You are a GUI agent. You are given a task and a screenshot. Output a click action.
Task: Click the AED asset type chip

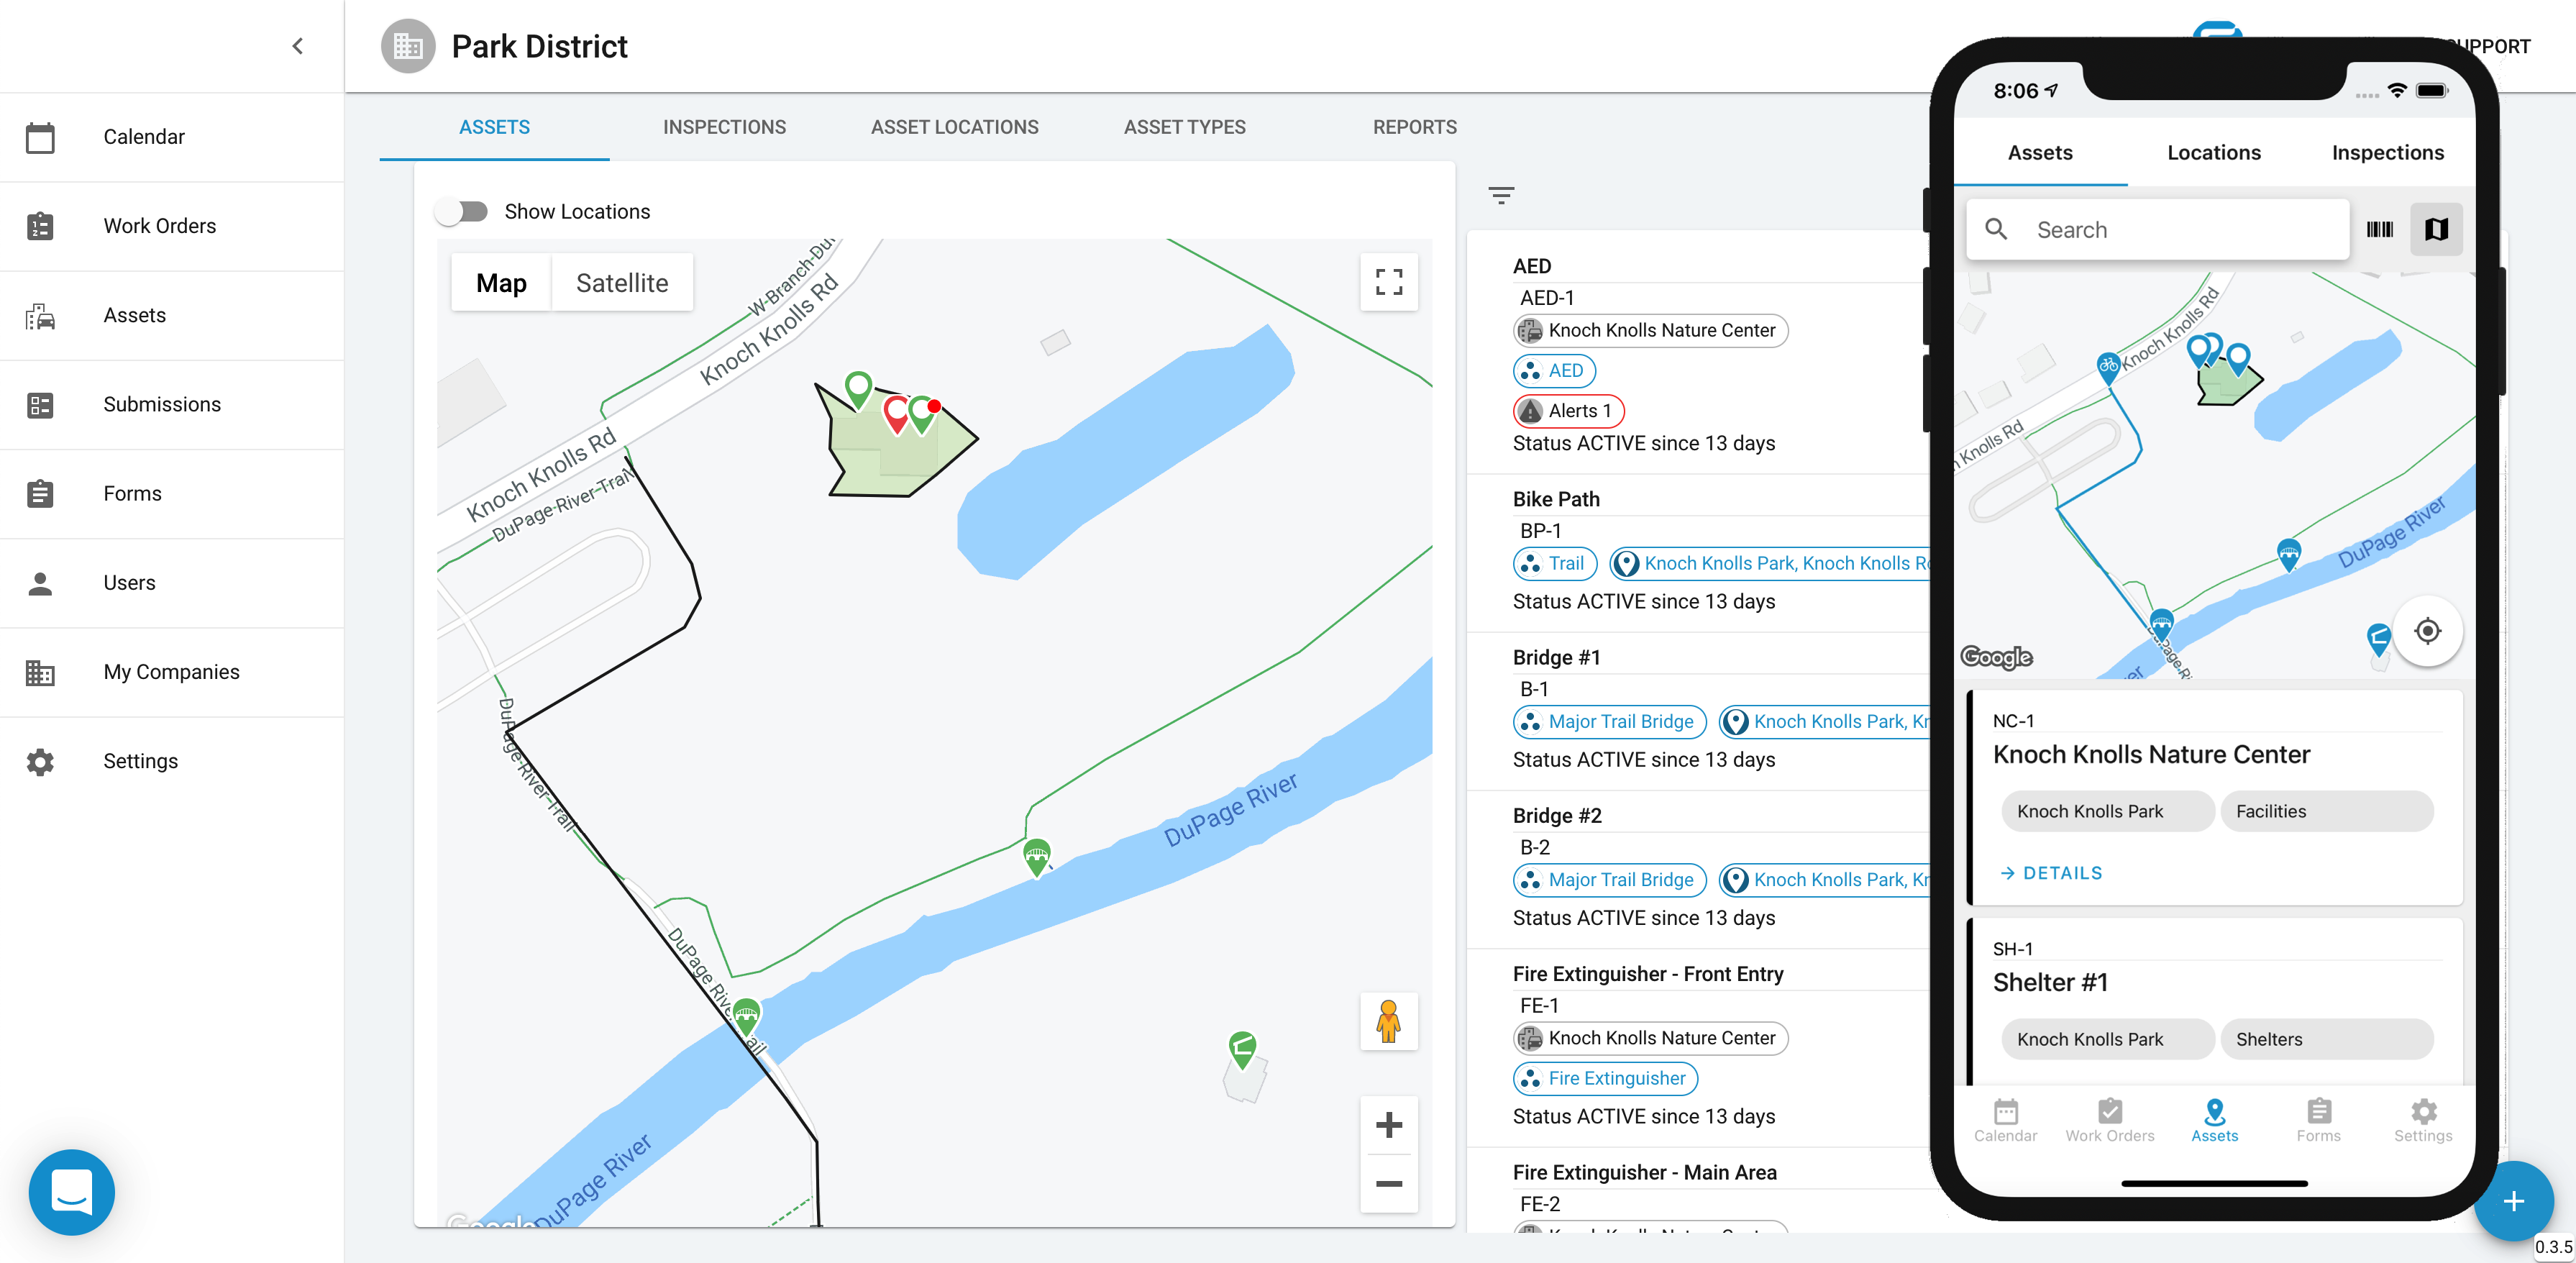tap(1554, 371)
